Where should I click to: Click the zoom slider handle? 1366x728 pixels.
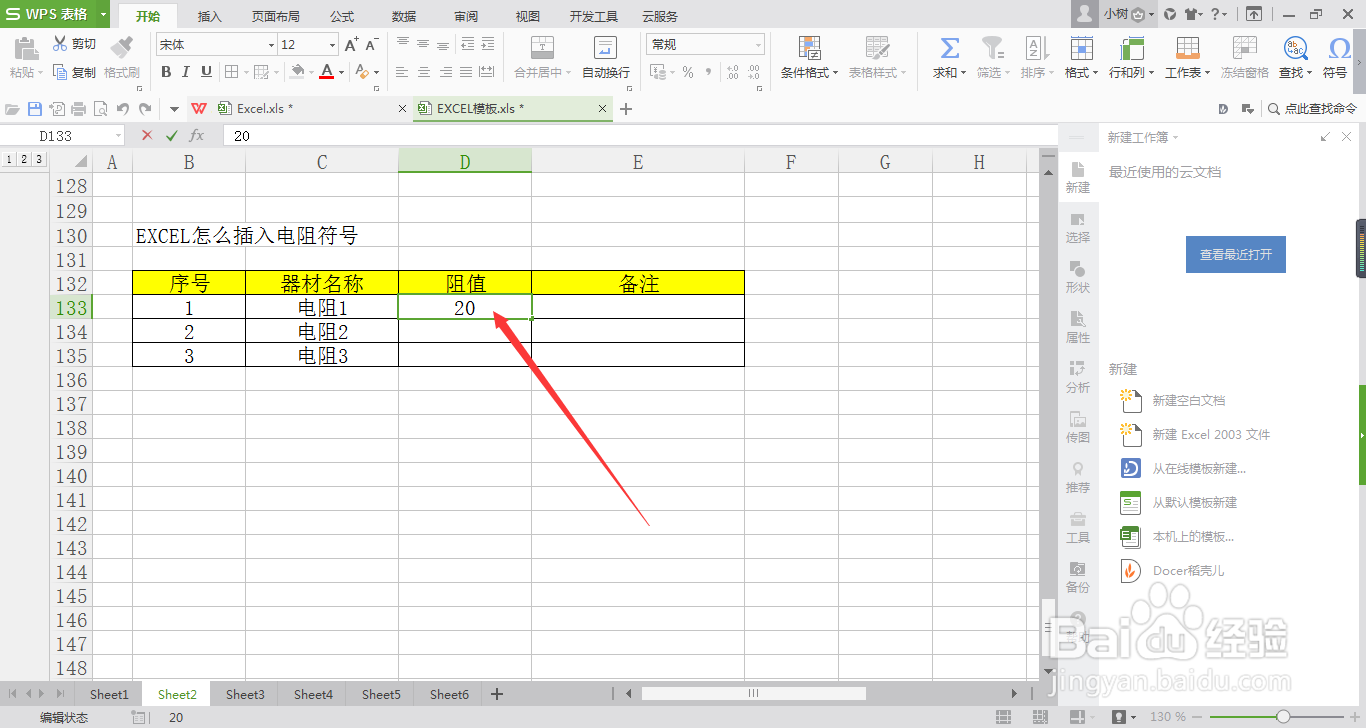[x=1283, y=717]
